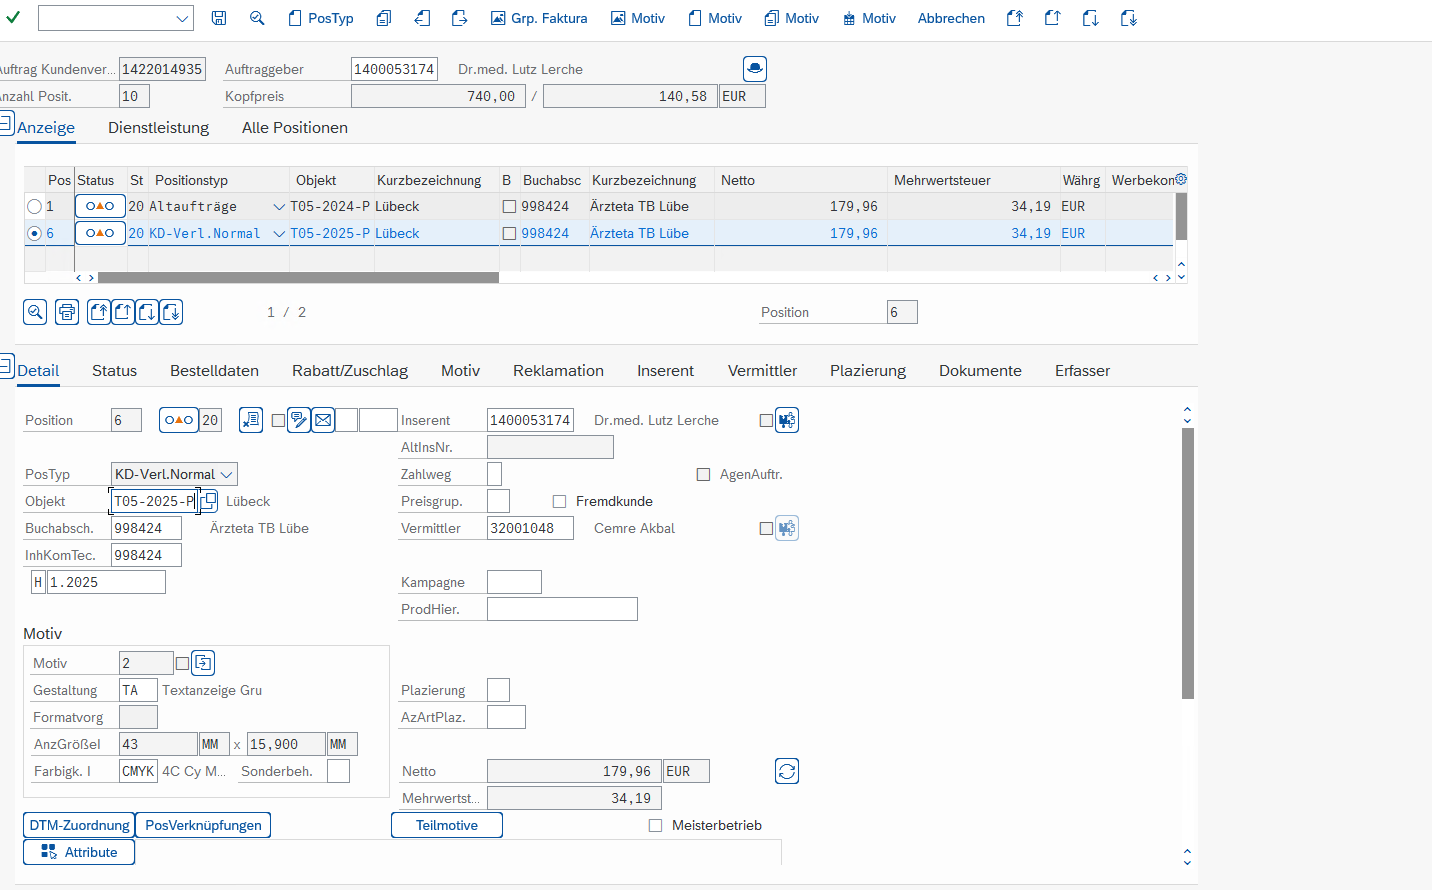Screen dimensions: 1432x890
Task: Open the Dokumente tab
Action: (x=980, y=371)
